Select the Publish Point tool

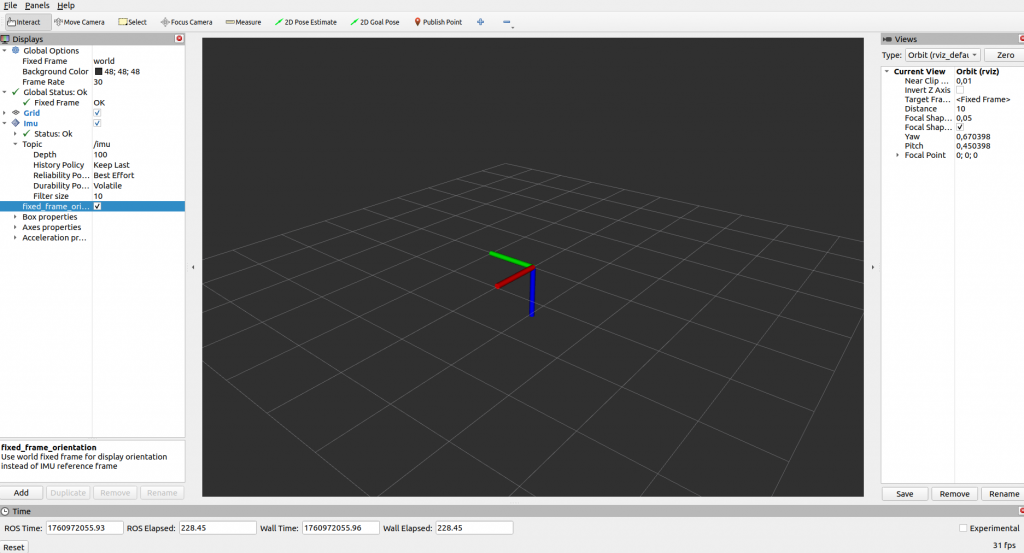pos(438,22)
